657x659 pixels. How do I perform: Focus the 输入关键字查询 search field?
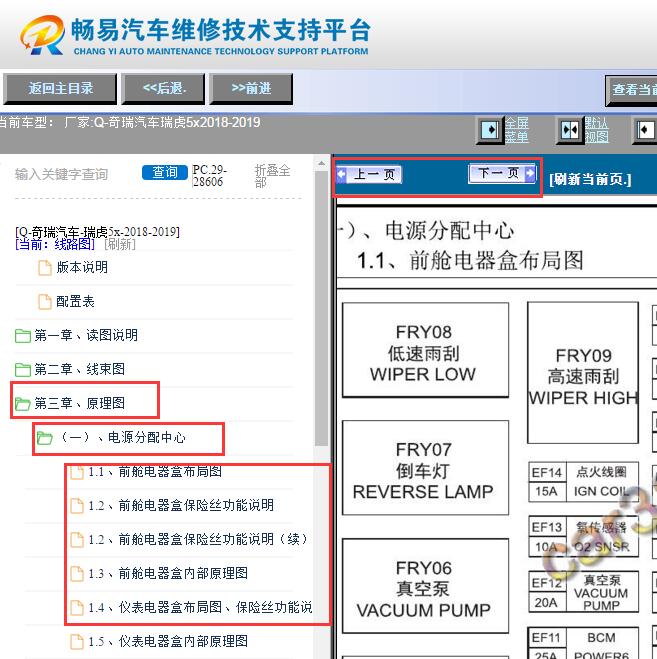coord(61,174)
